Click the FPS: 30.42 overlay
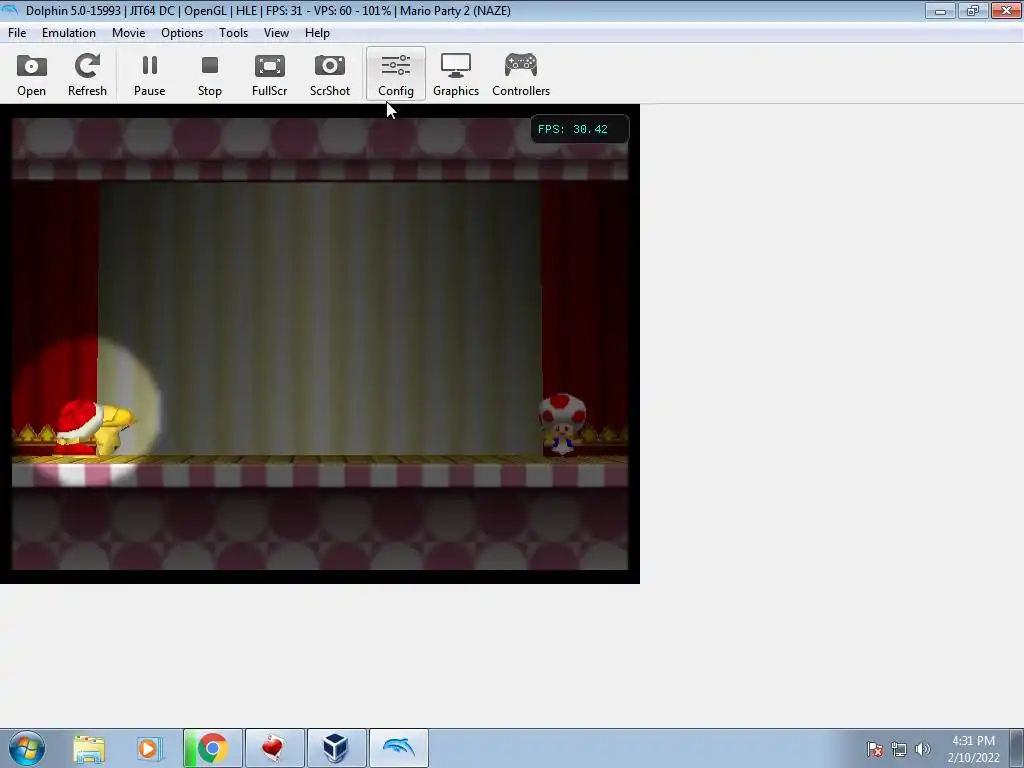This screenshot has width=1024, height=768. pyautogui.click(x=580, y=129)
